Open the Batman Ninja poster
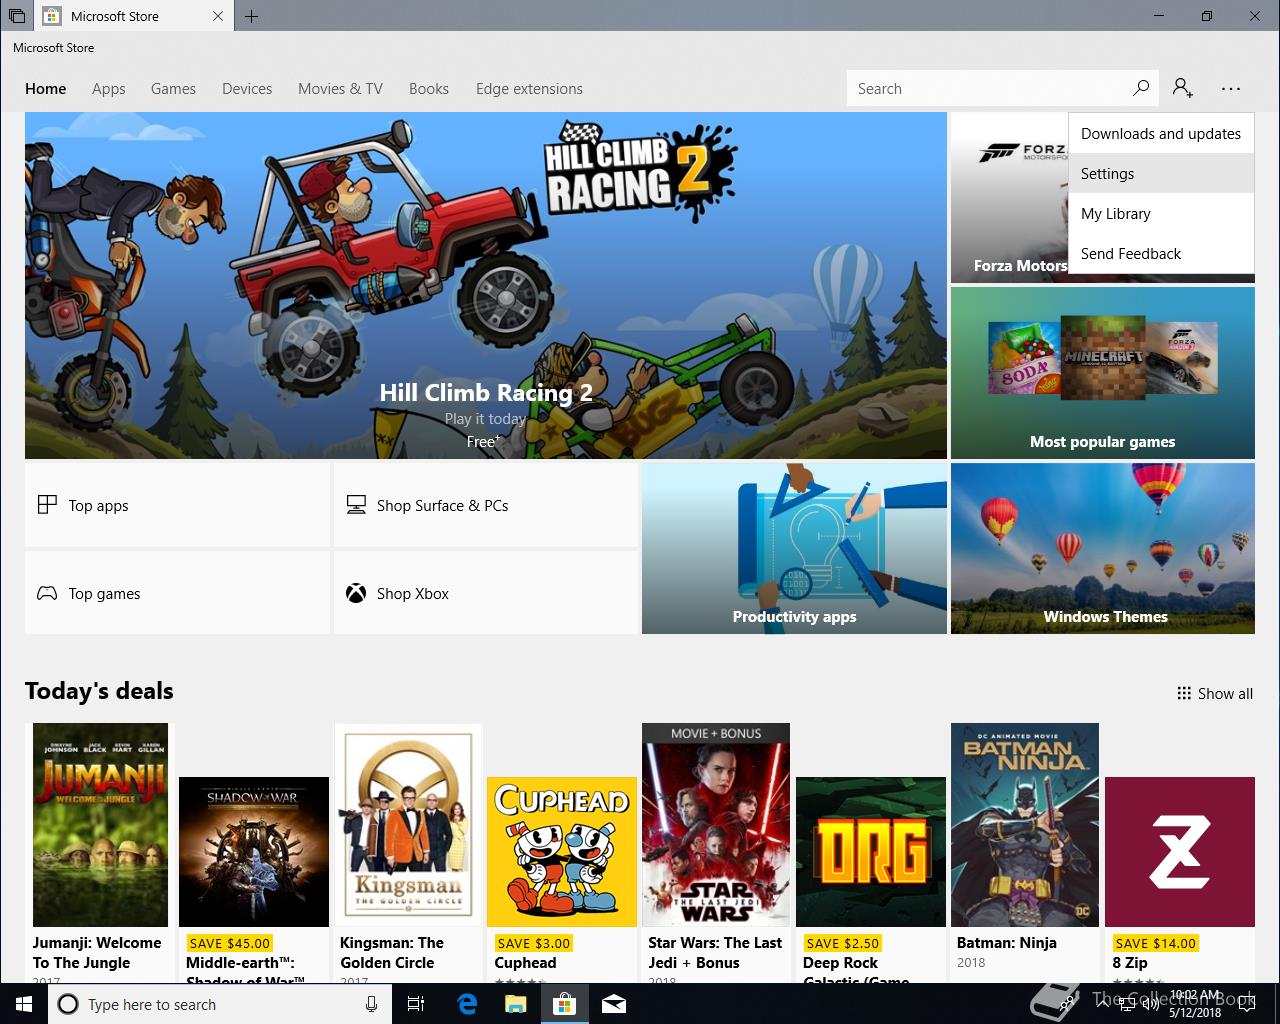 point(1025,825)
